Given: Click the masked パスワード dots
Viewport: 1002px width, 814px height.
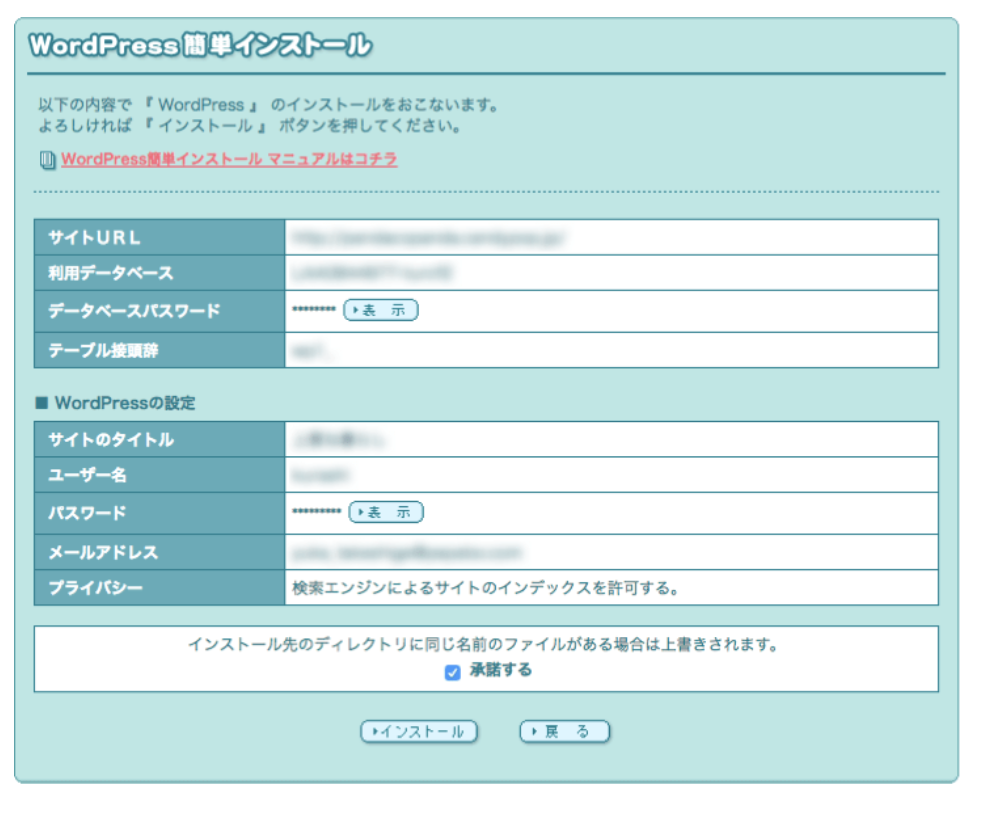Looking at the screenshot, I should (x=317, y=513).
